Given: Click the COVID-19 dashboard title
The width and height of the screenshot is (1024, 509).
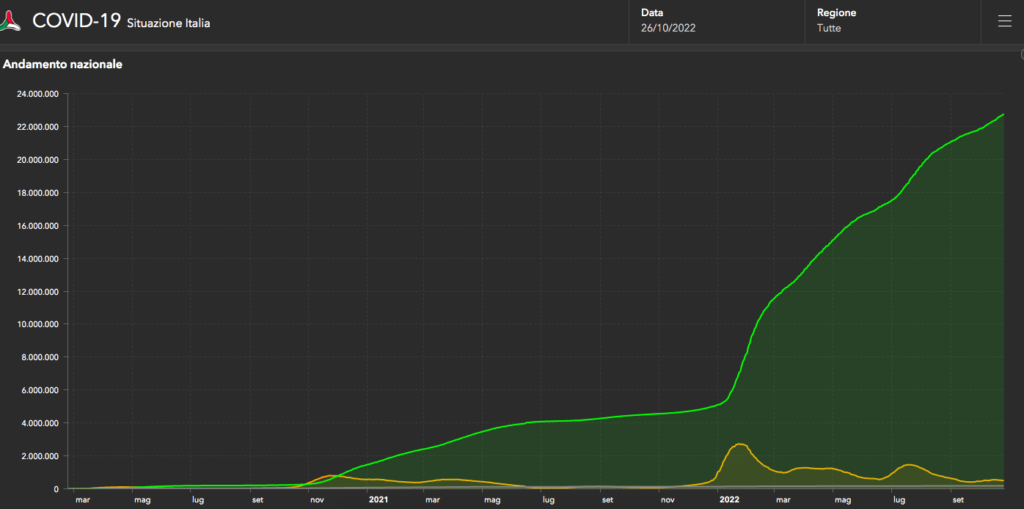Looking at the screenshot, I should click(x=76, y=21).
